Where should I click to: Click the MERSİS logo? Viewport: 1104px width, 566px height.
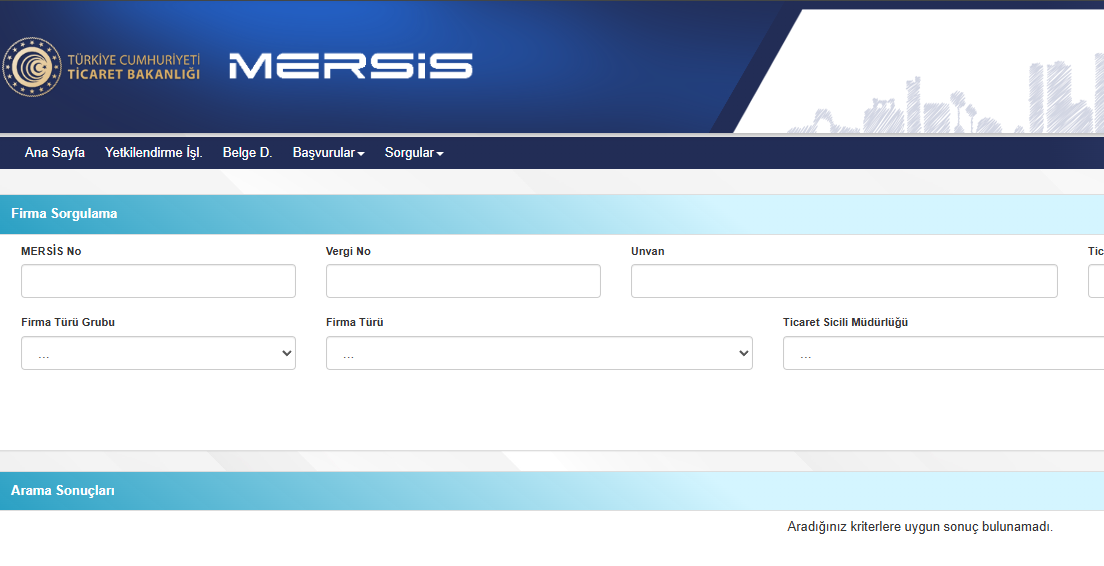point(351,65)
